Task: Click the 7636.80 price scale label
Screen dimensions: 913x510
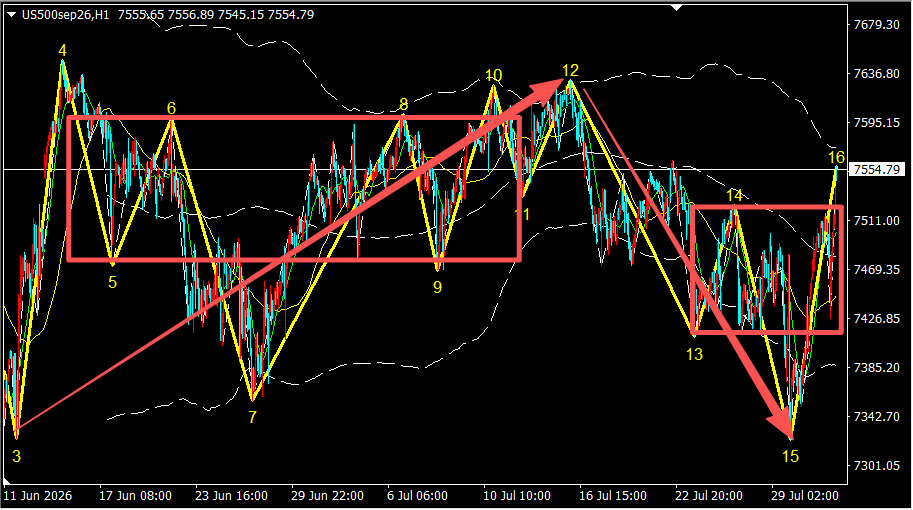Action: [876, 73]
